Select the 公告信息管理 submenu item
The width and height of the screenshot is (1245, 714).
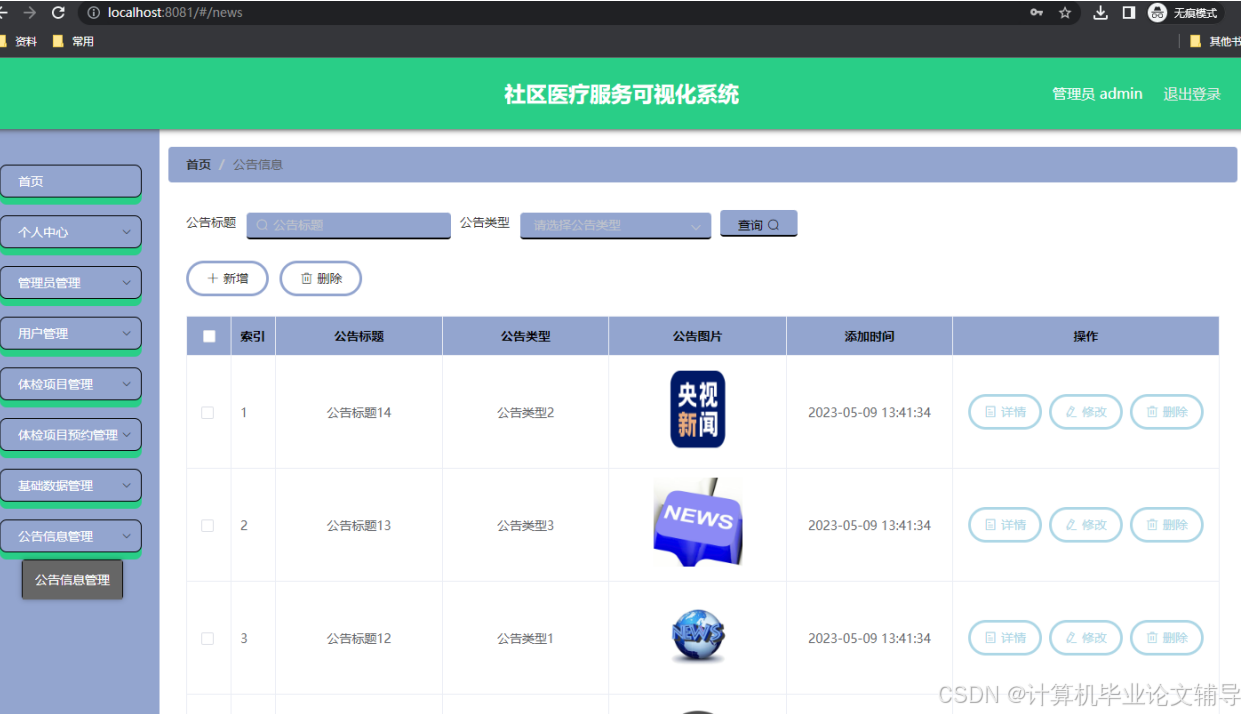72,578
